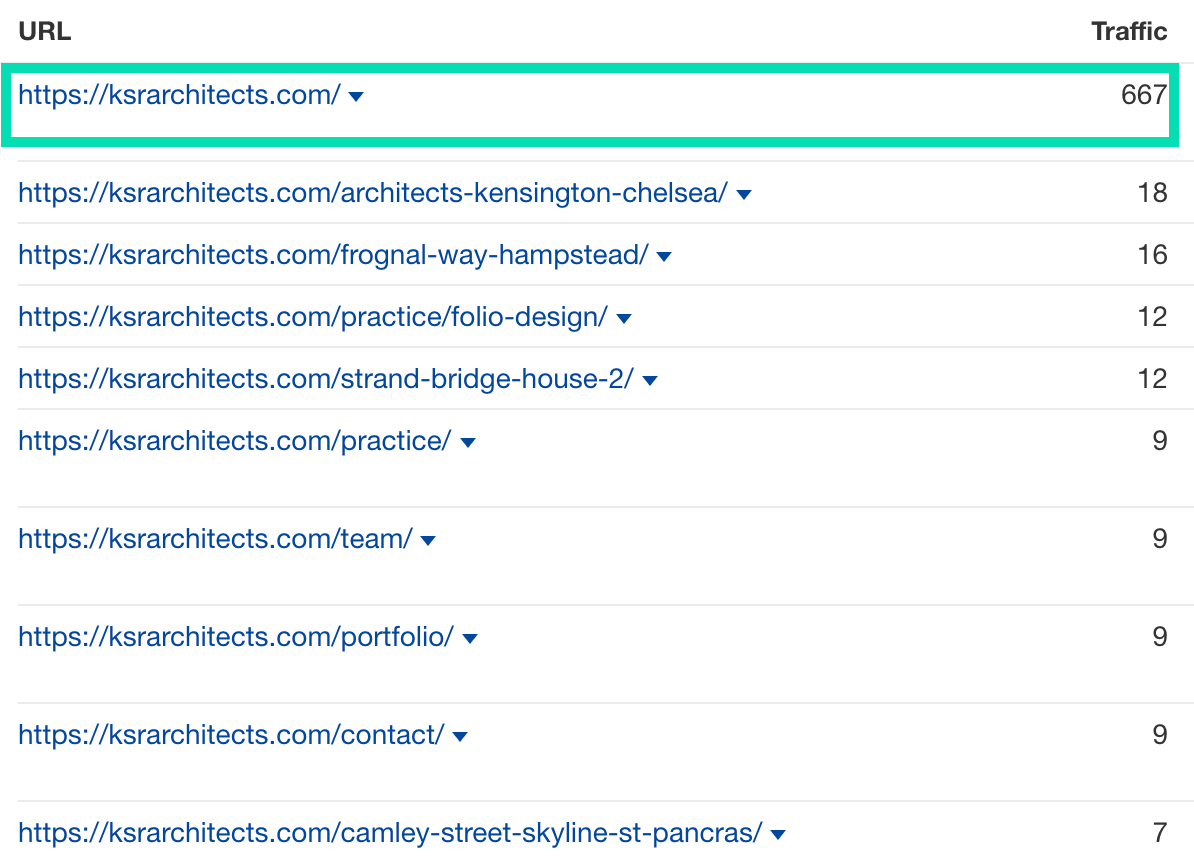Open the ksrarchitects.com/portfolio/ URL link

click(236, 637)
